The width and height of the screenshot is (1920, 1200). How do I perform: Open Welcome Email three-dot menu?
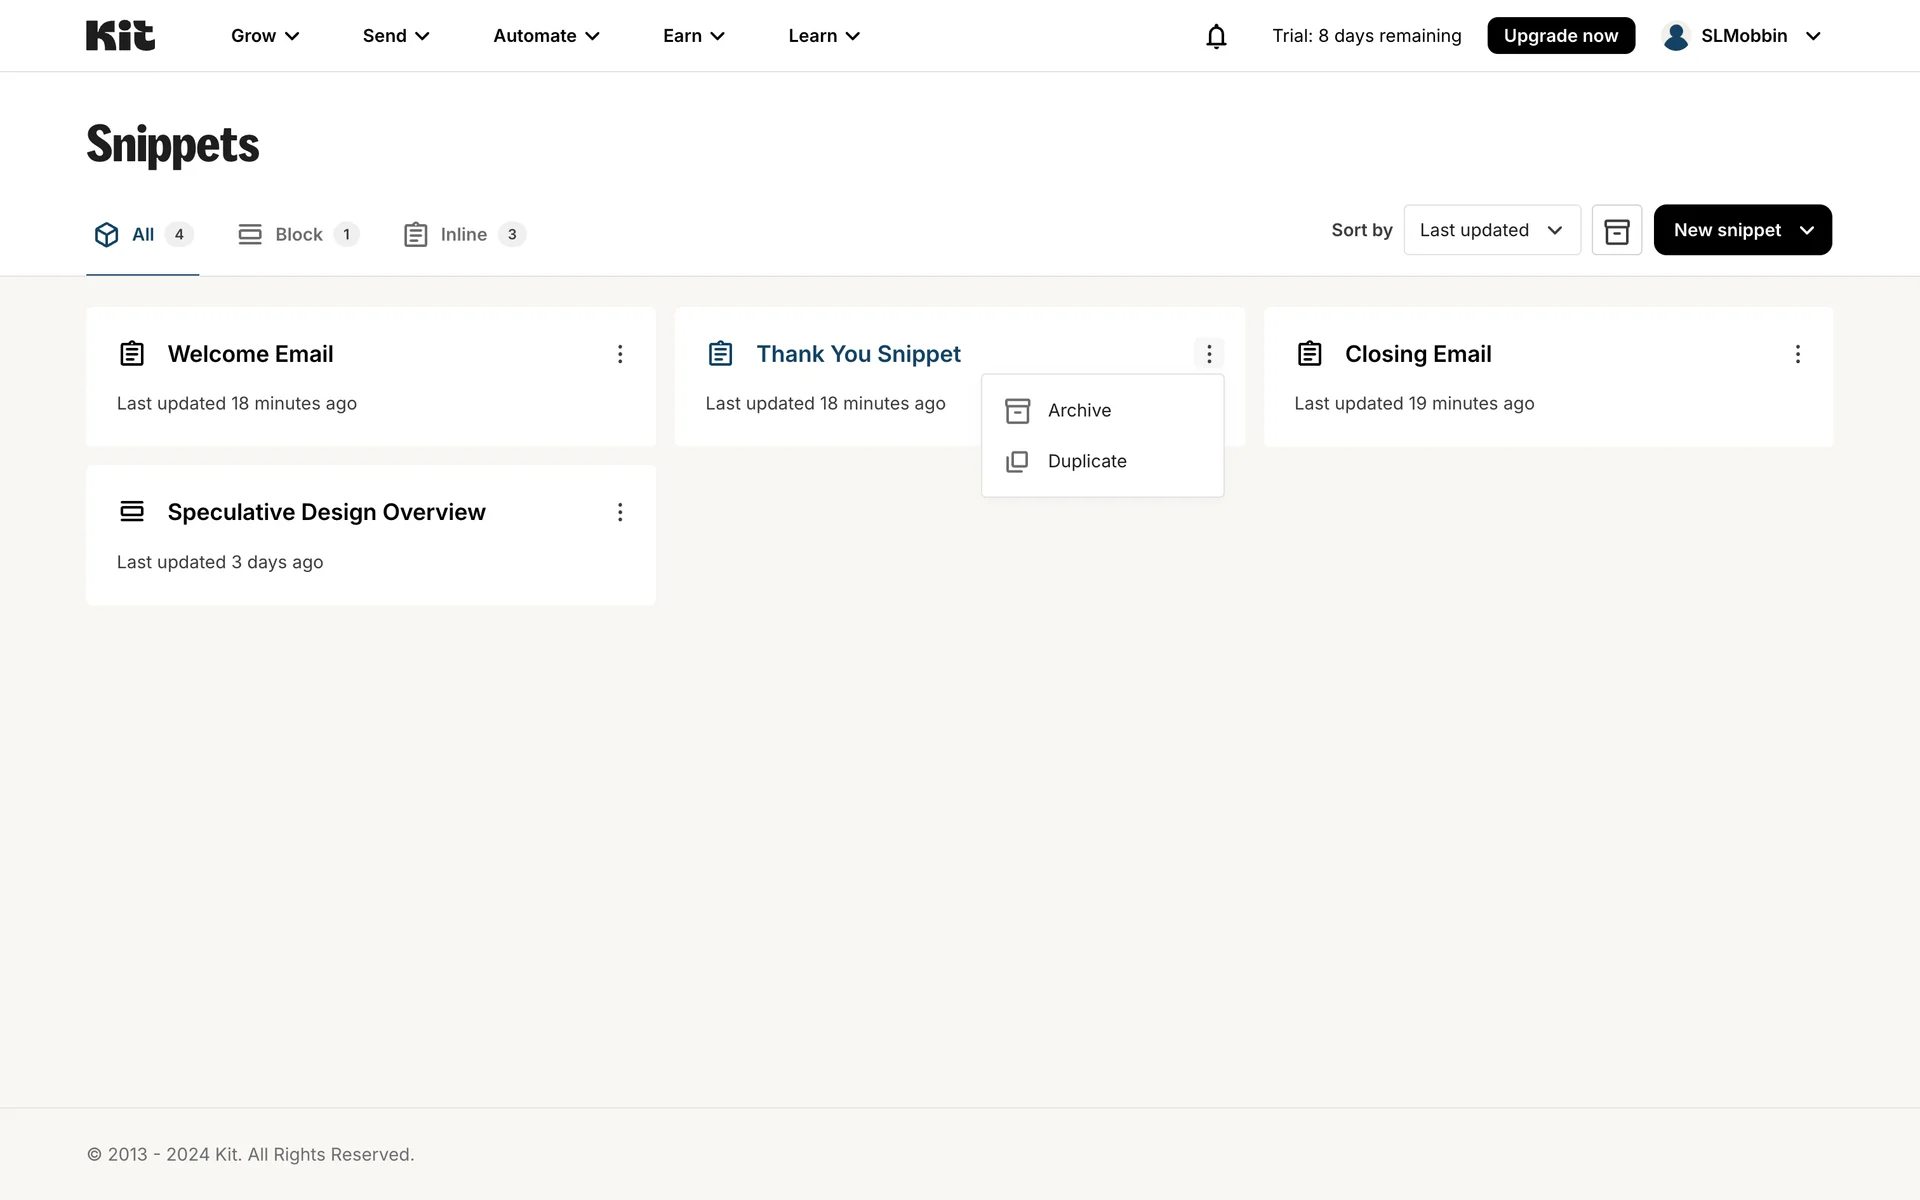point(620,354)
